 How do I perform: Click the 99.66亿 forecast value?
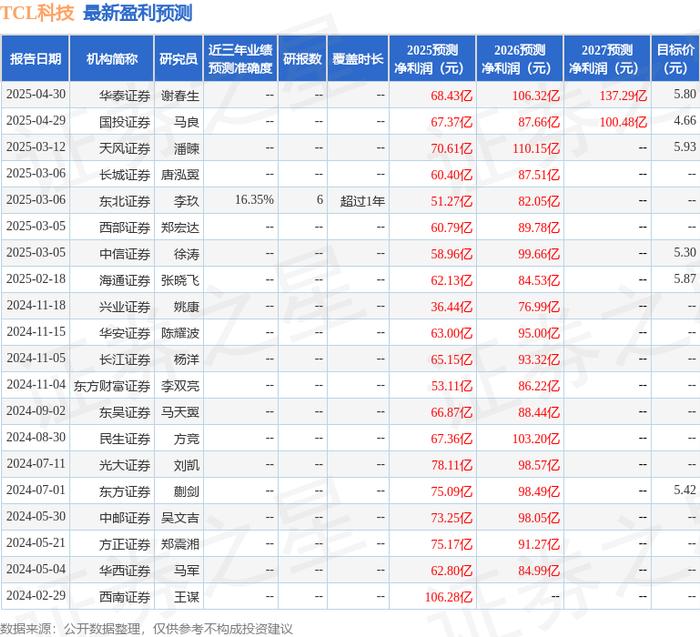pos(539,254)
